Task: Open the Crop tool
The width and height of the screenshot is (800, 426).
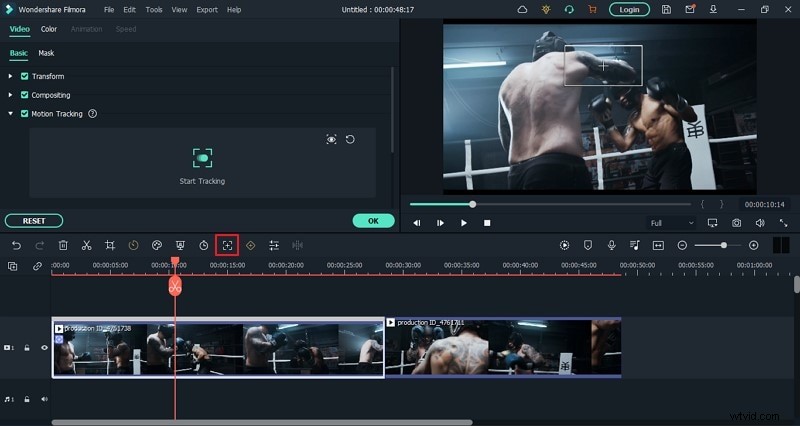Action: [110, 245]
